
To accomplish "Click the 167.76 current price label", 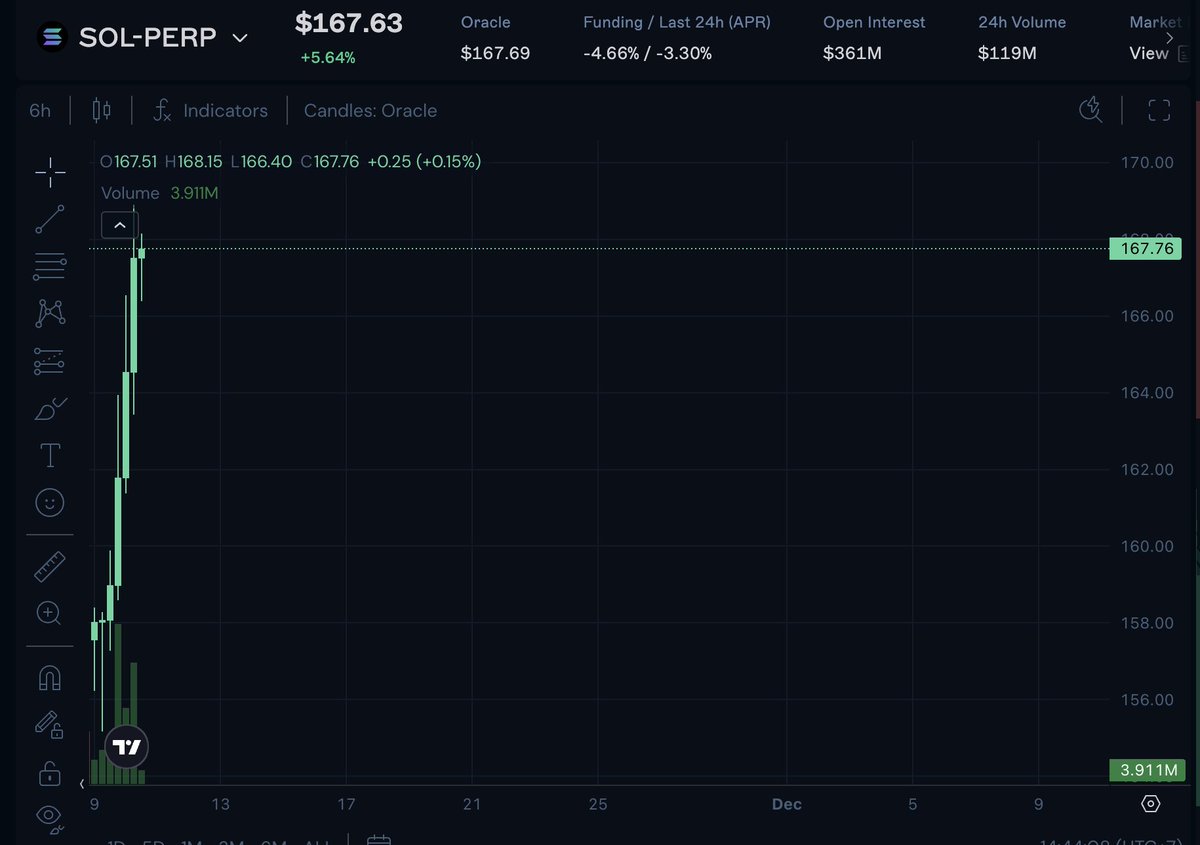I will point(1146,248).
